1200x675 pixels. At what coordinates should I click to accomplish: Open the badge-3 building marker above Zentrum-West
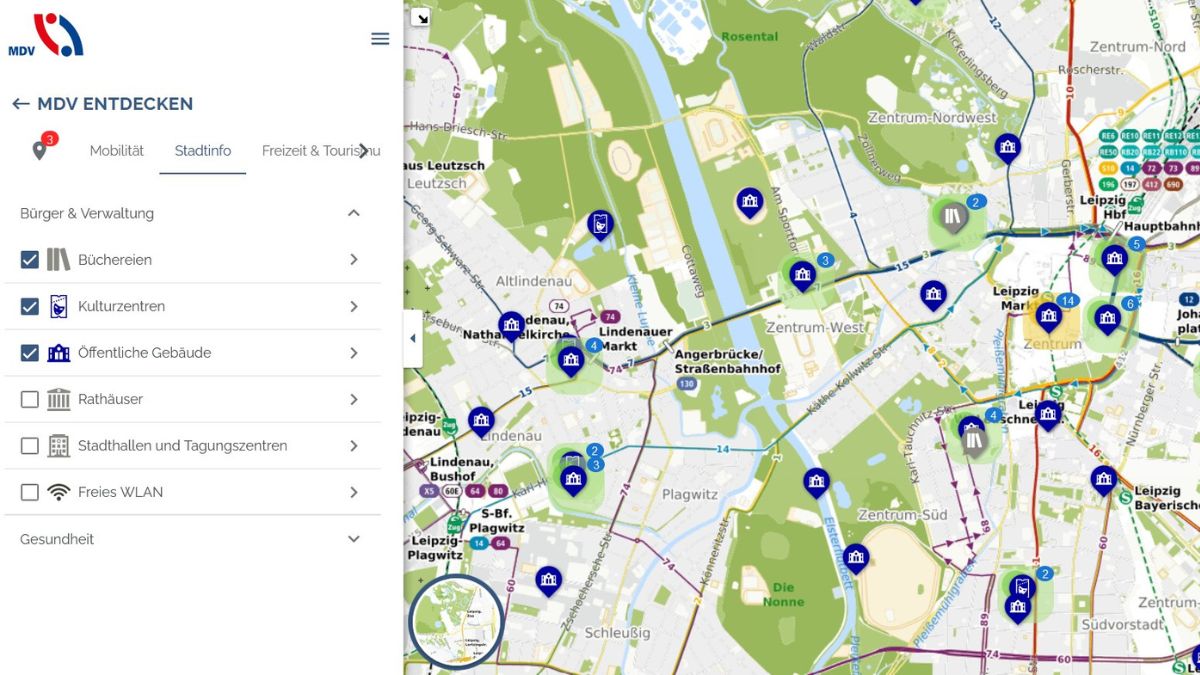coord(803,275)
